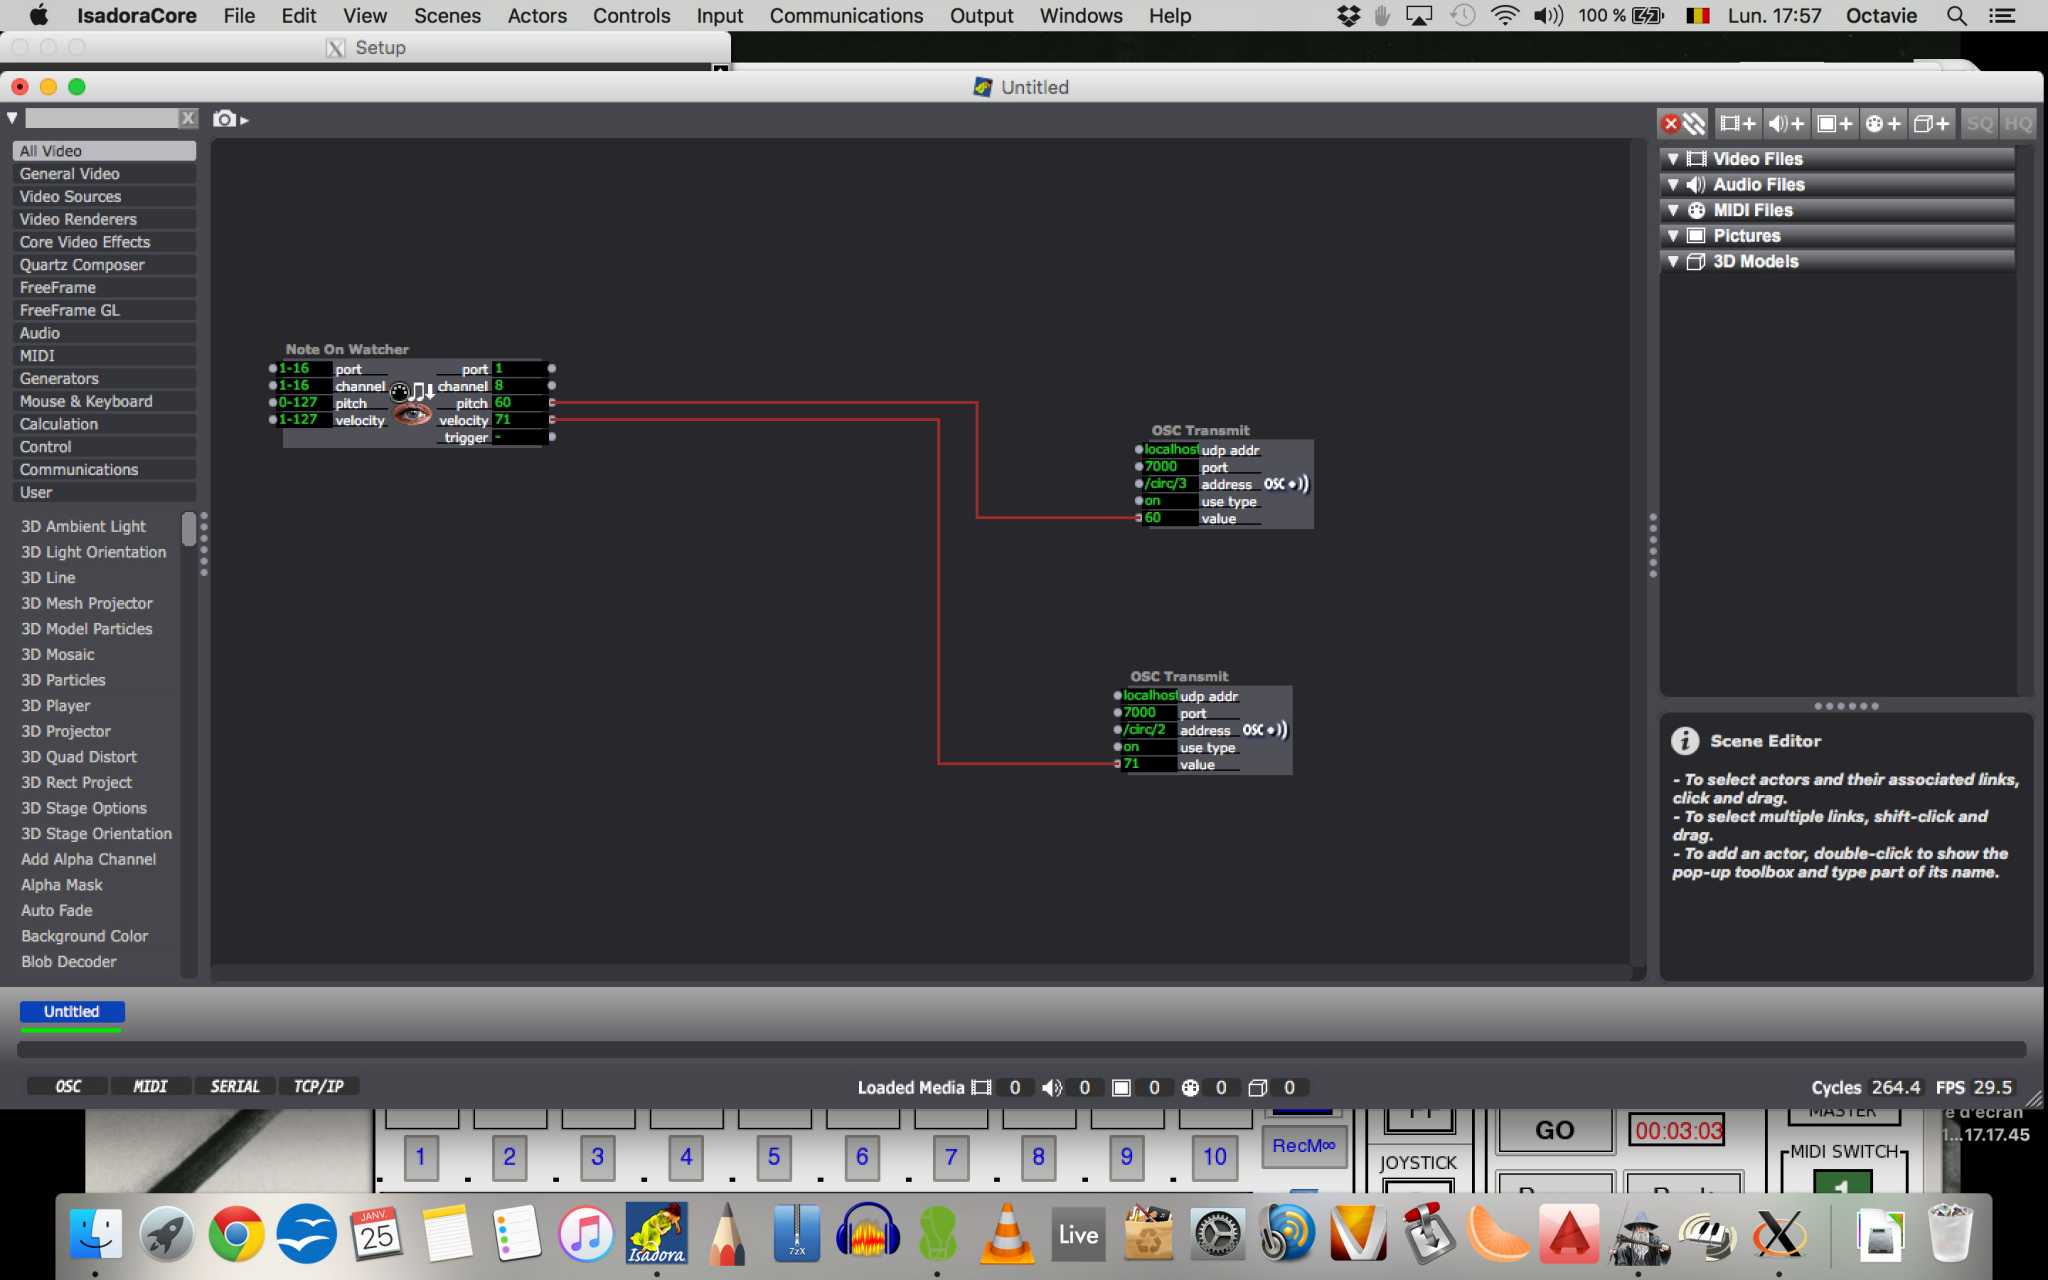The height and width of the screenshot is (1280, 2048).
Task: Click the camera snapshot icon
Action: (225, 119)
